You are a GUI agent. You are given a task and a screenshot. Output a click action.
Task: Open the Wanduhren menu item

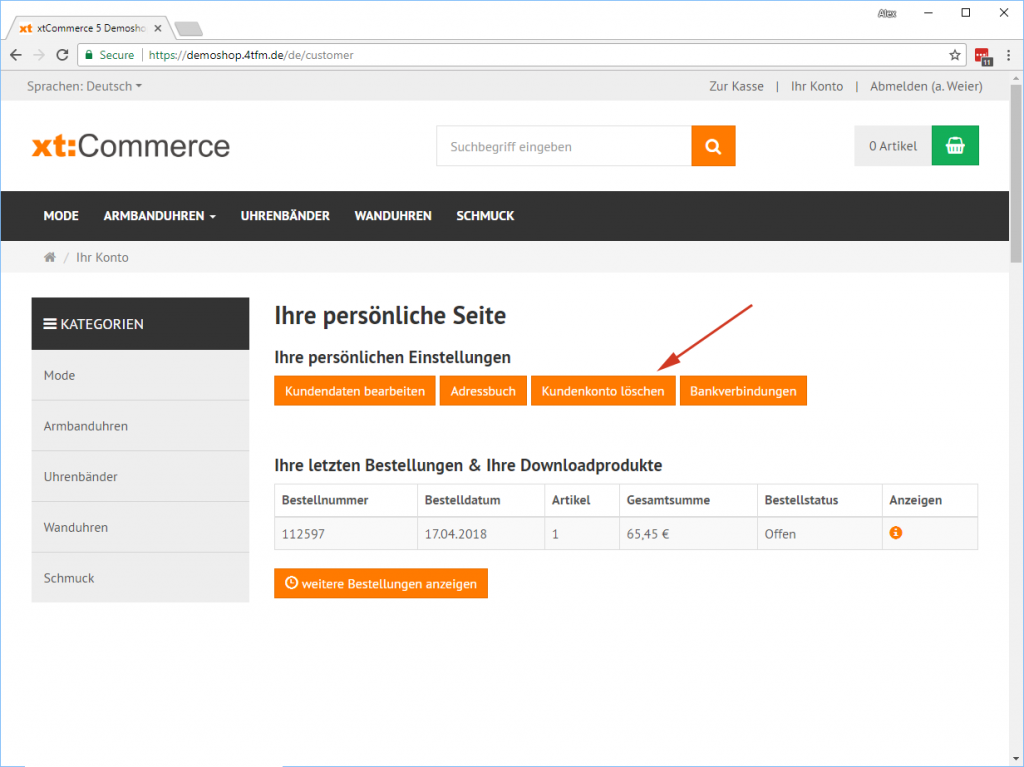point(392,216)
